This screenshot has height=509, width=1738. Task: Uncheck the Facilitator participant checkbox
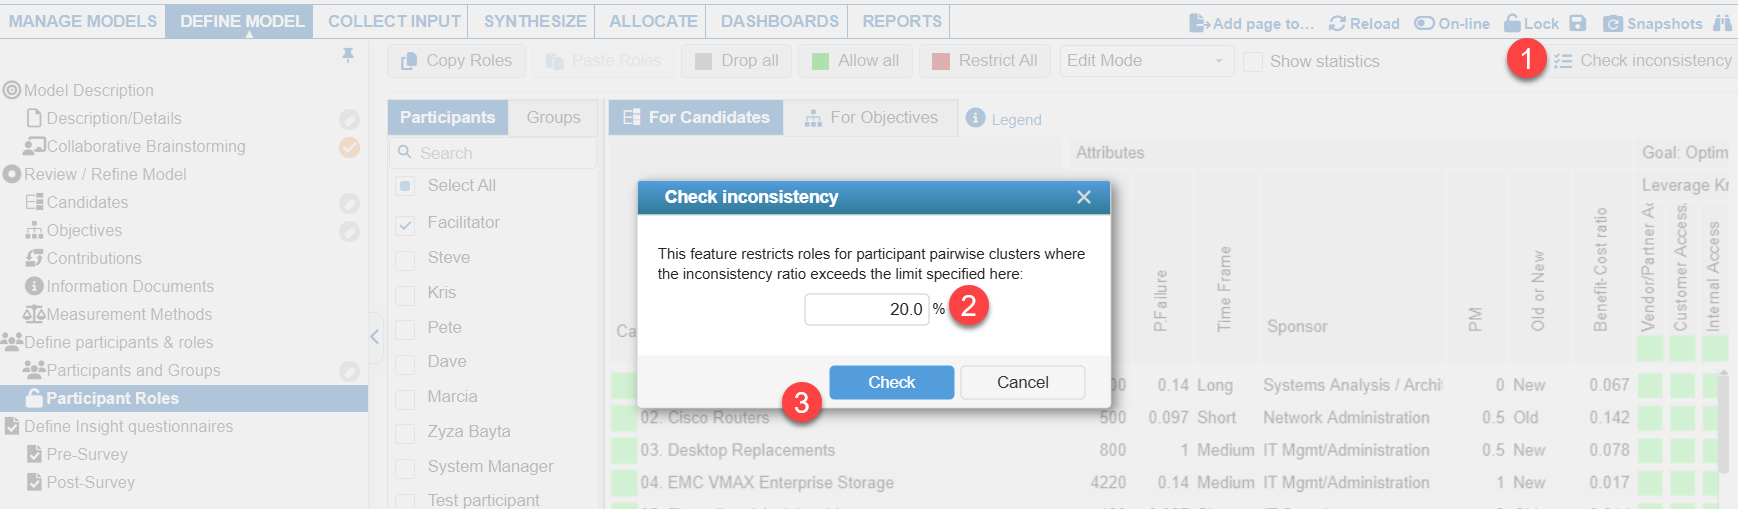coord(405,224)
